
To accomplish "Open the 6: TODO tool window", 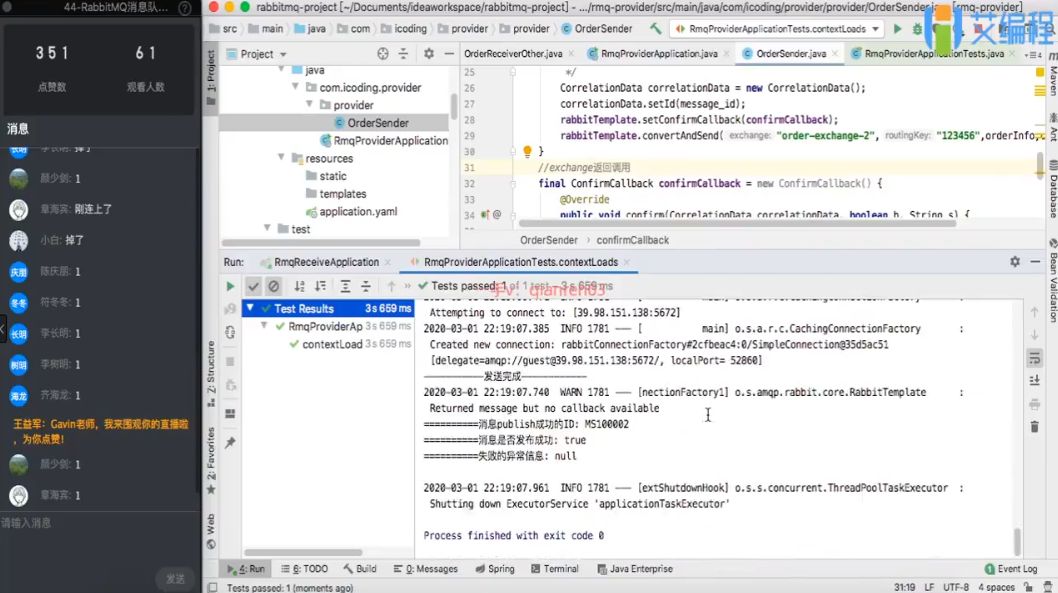I will 304,569.
